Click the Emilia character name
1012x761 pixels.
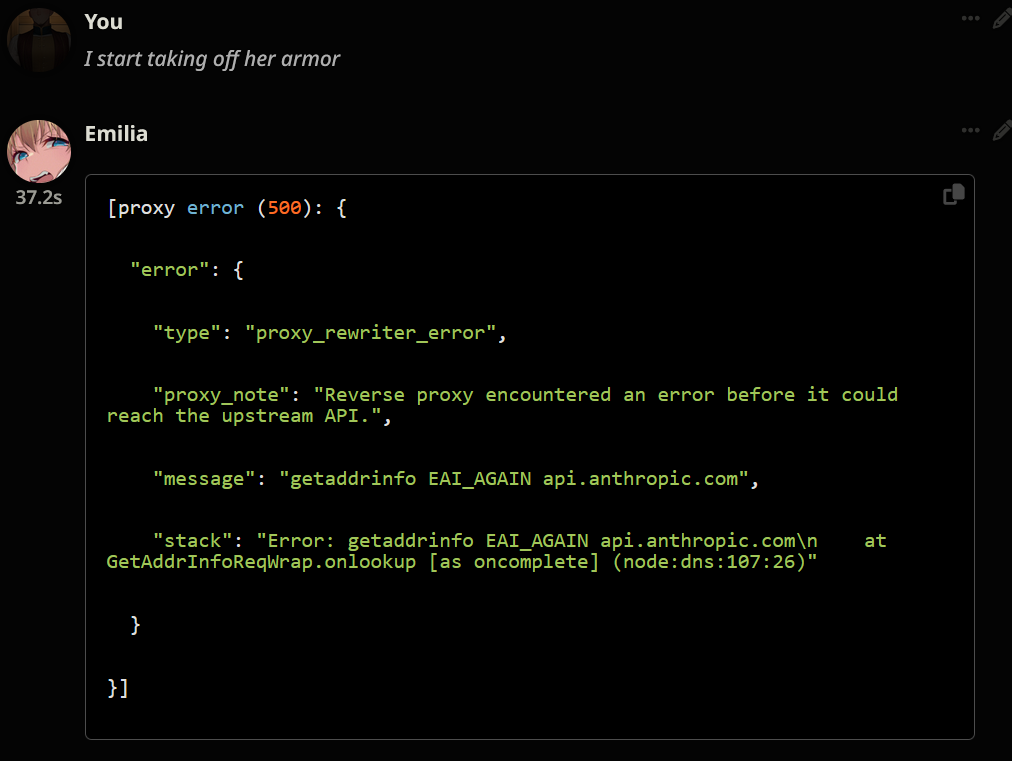[x=116, y=133]
